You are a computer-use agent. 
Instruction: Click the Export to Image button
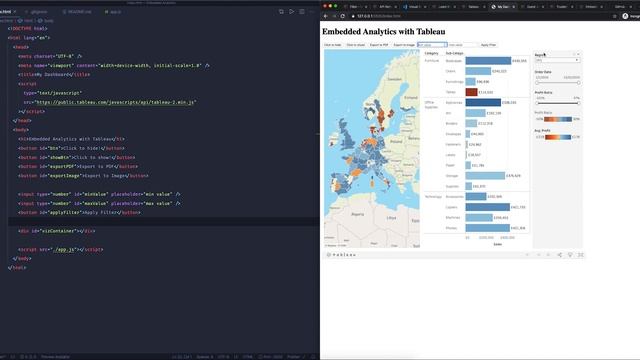click(x=404, y=45)
